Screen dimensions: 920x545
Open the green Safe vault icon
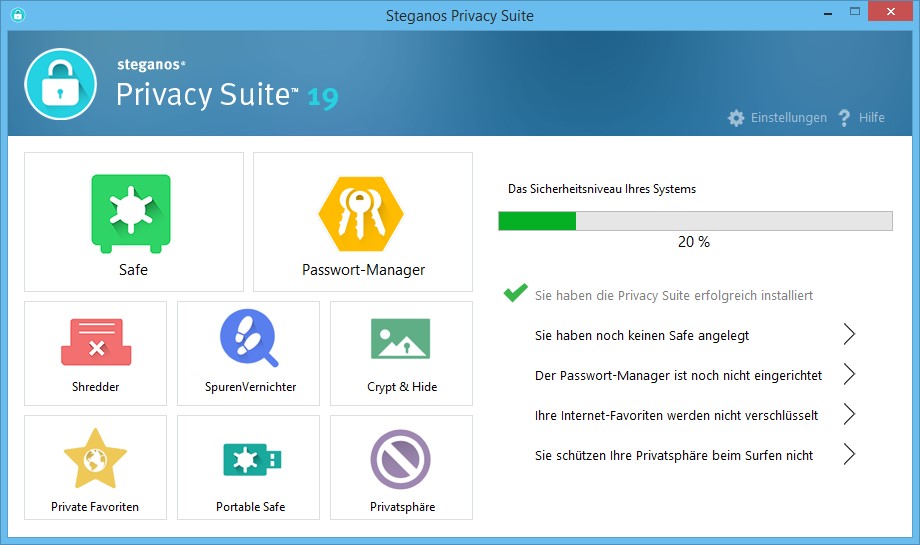[131, 214]
